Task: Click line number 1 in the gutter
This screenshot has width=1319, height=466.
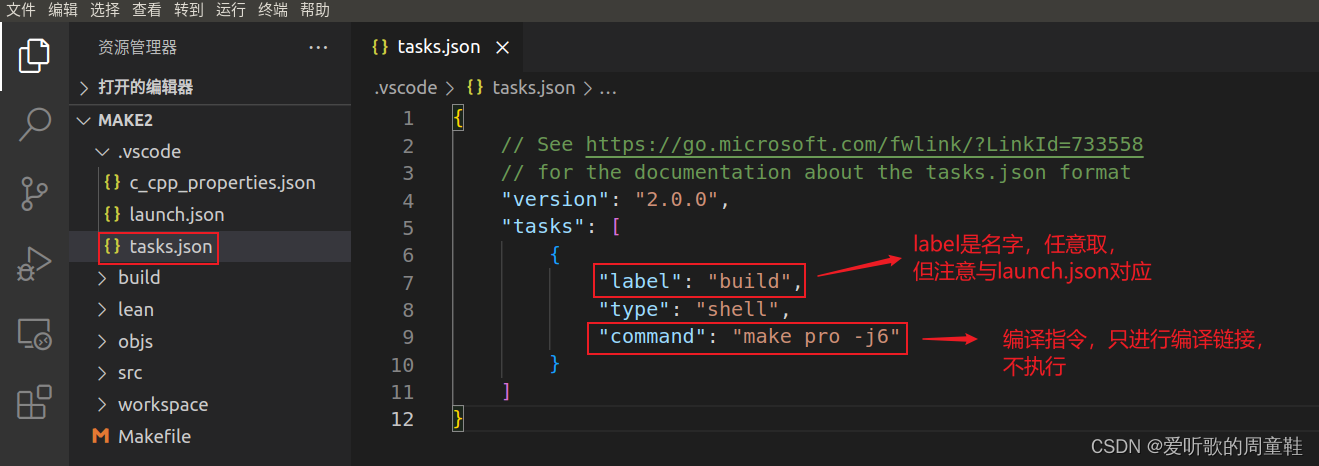Action: [407, 119]
